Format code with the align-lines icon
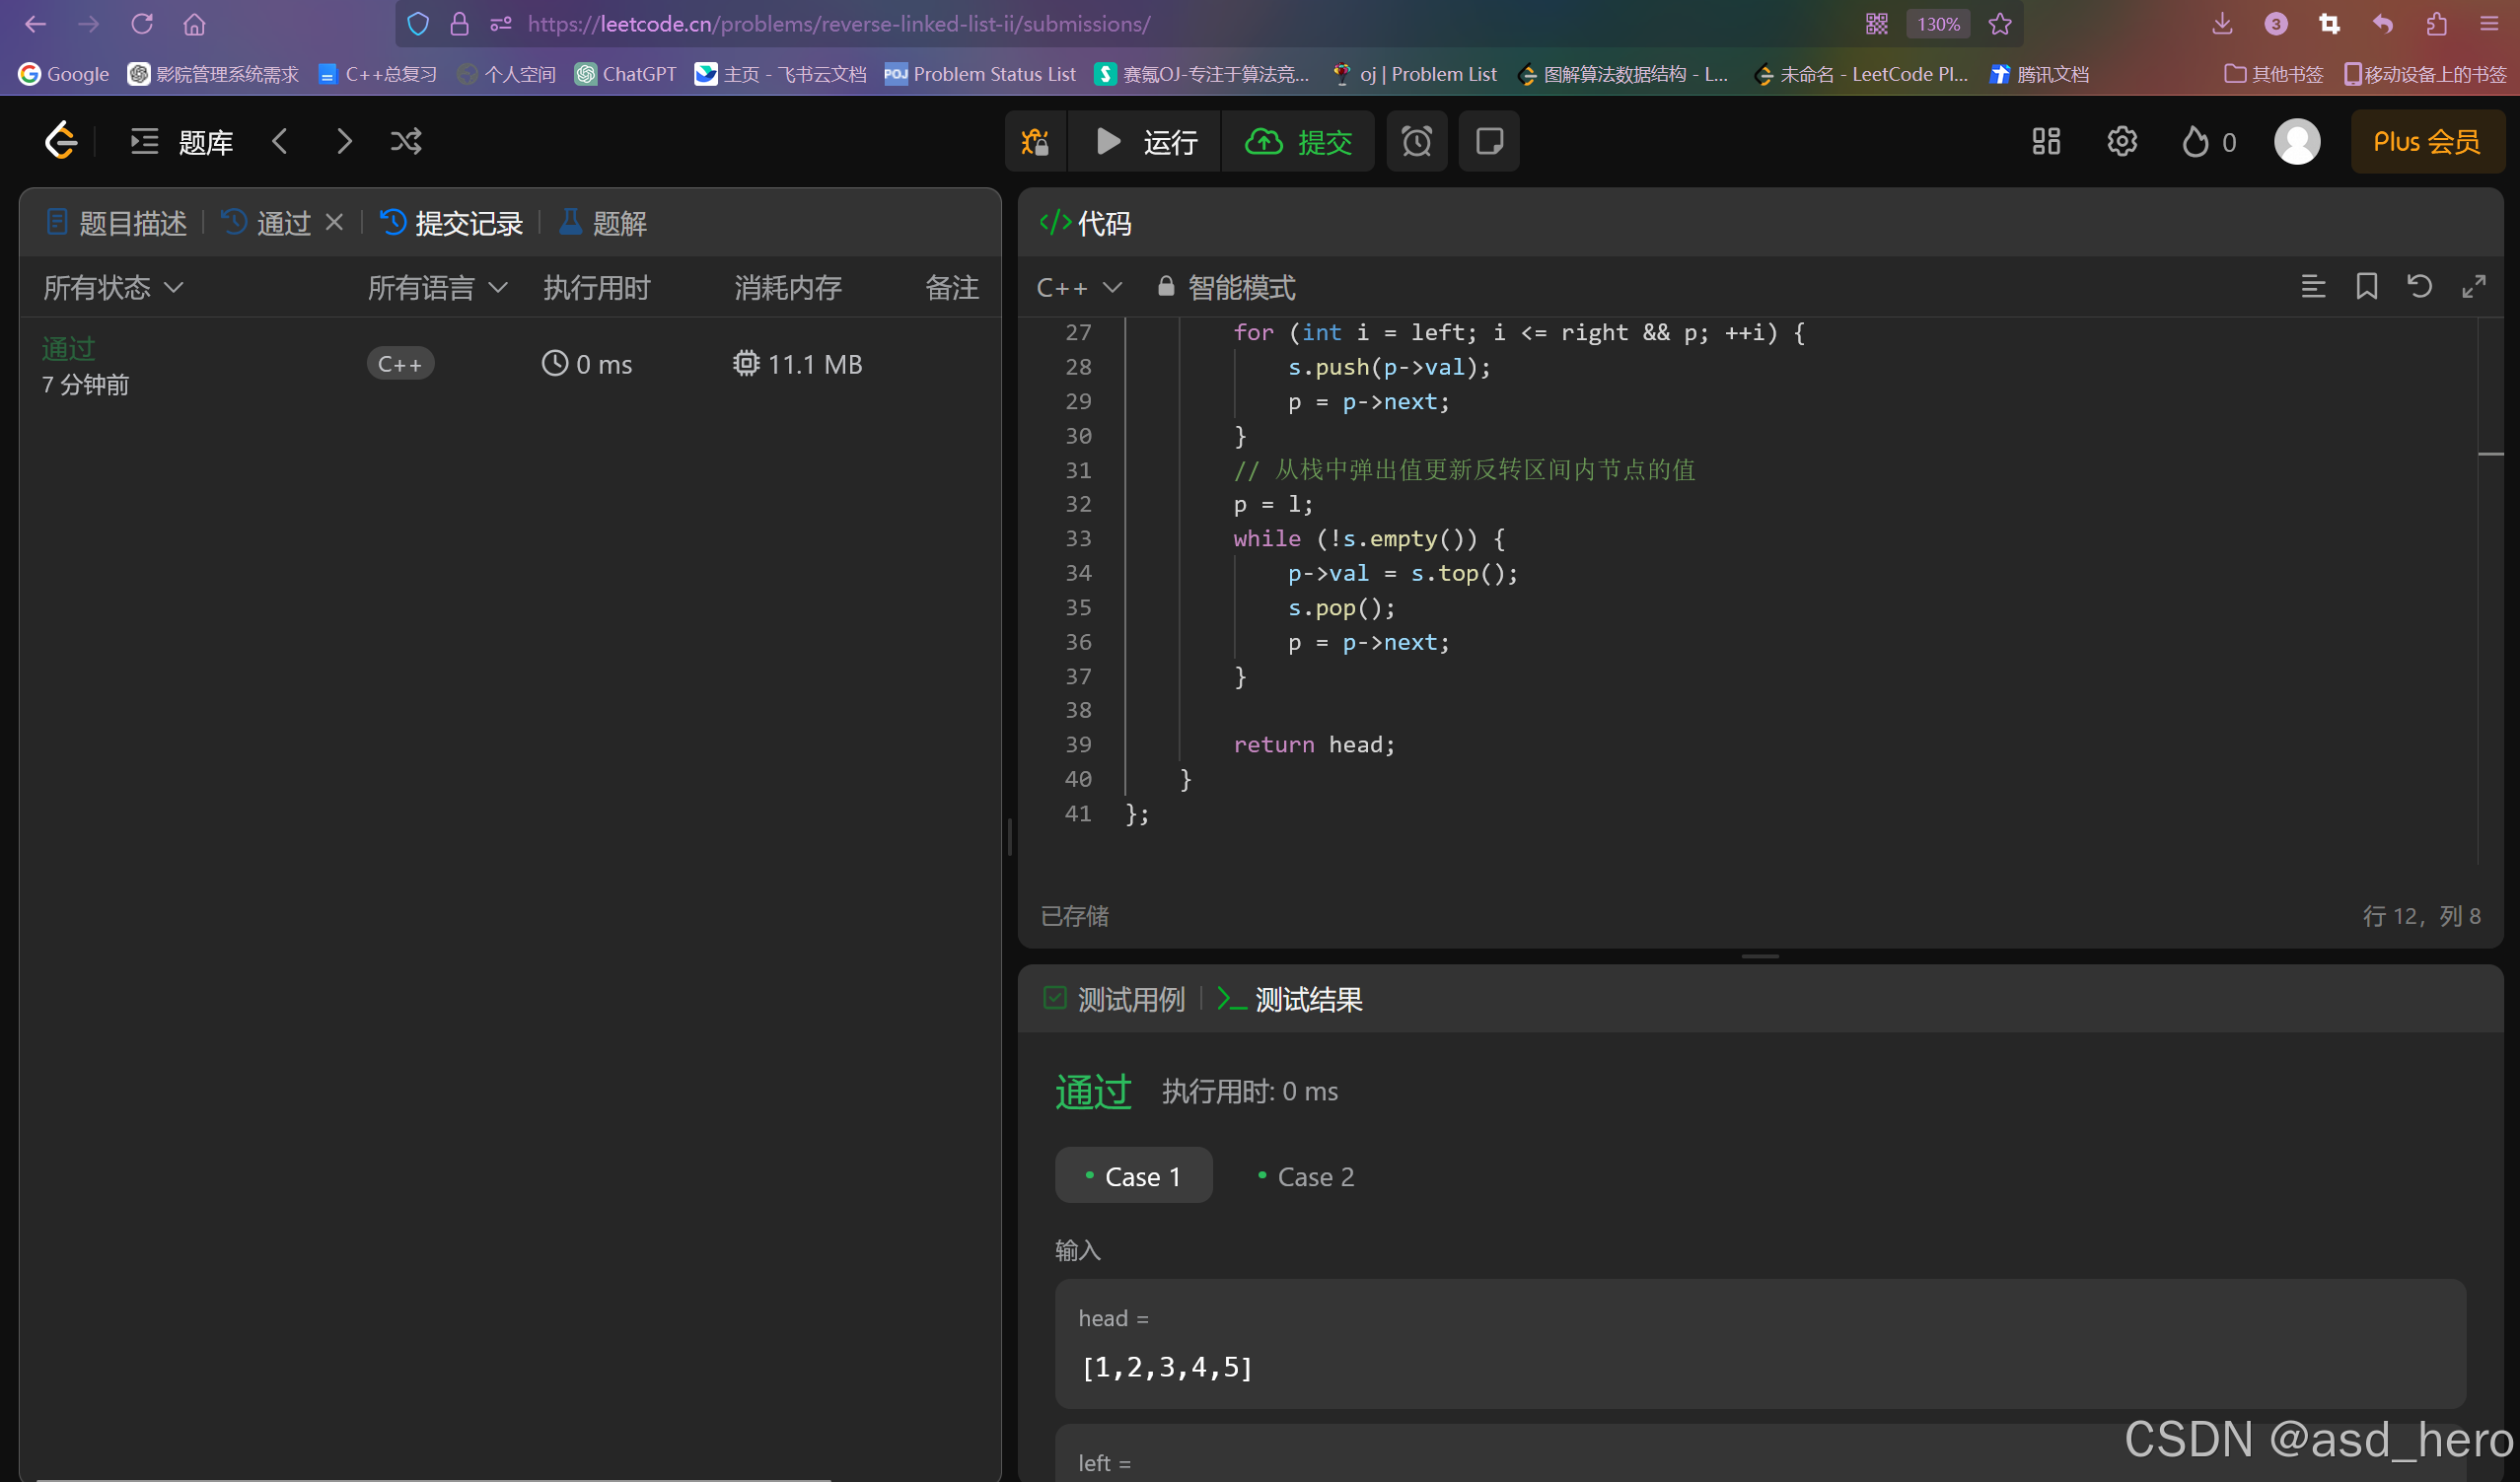Image resolution: width=2520 pixels, height=1482 pixels. point(2312,287)
